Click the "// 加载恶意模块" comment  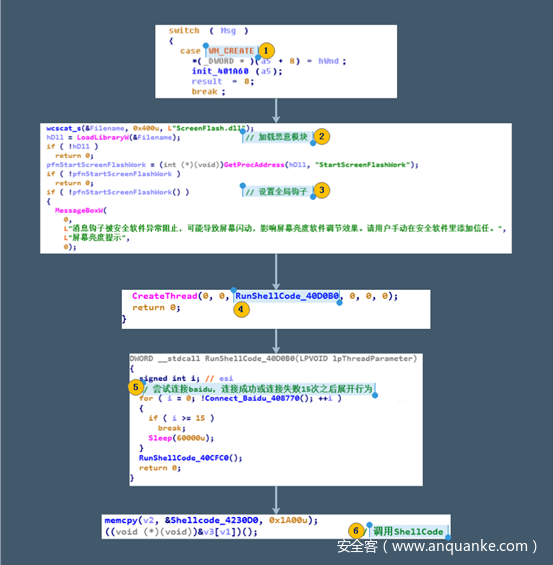point(276,137)
